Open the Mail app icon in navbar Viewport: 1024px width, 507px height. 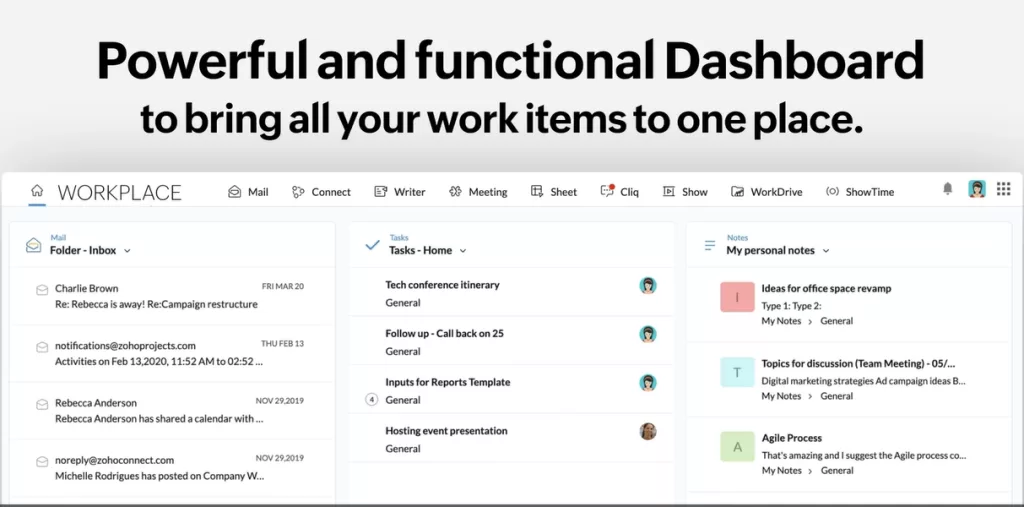click(x=234, y=191)
